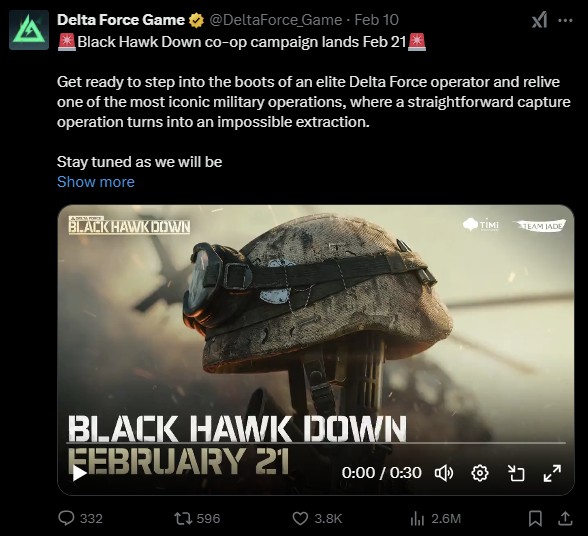Open the Delta Force Game profile avatar

click(x=29, y=30)
